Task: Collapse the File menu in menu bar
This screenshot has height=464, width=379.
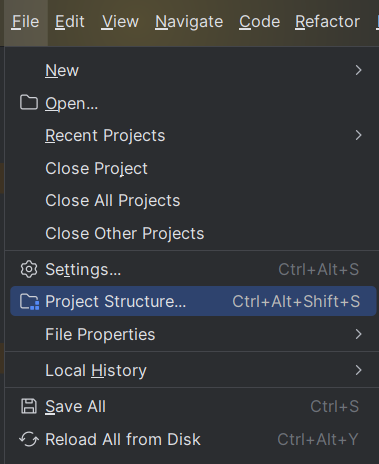Action: [x=25, y=22]
